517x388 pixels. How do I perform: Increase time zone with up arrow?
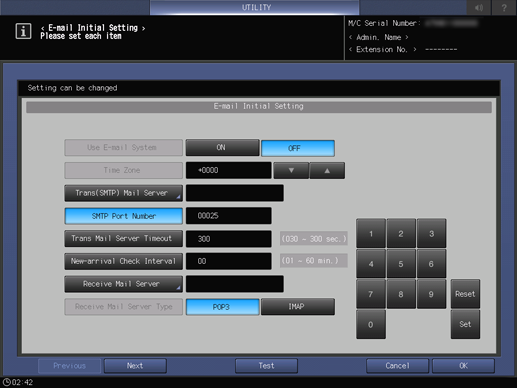pyautogui.click(x=327, y=170)
